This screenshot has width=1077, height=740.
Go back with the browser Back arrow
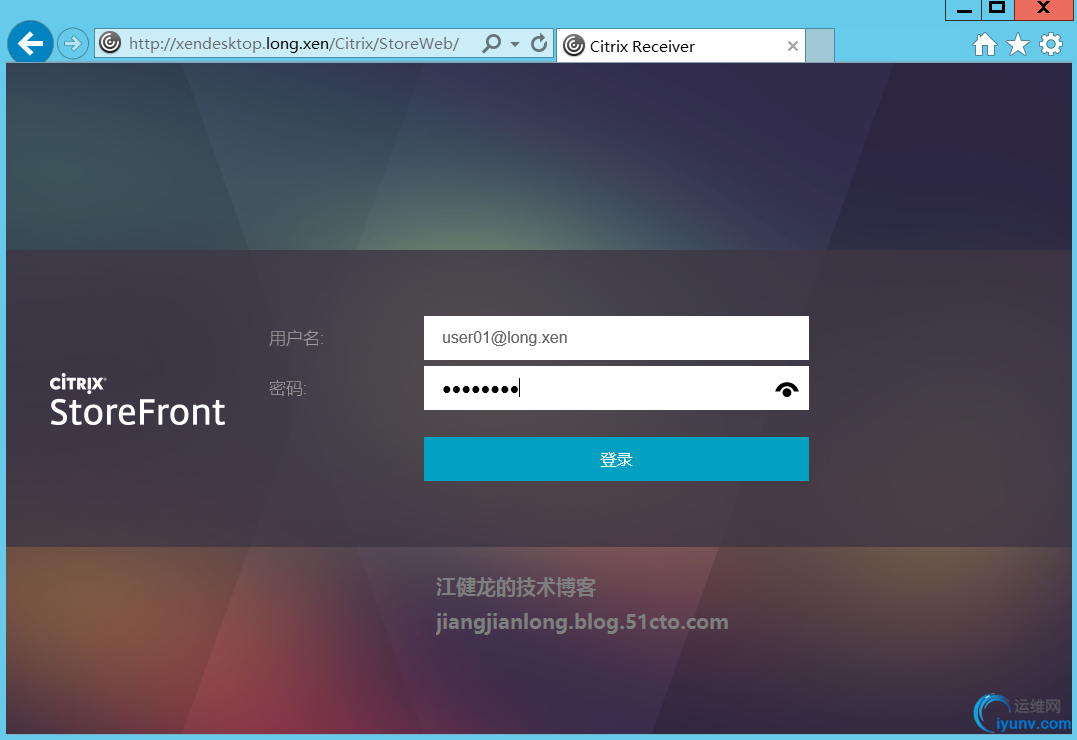pos(30,43)
